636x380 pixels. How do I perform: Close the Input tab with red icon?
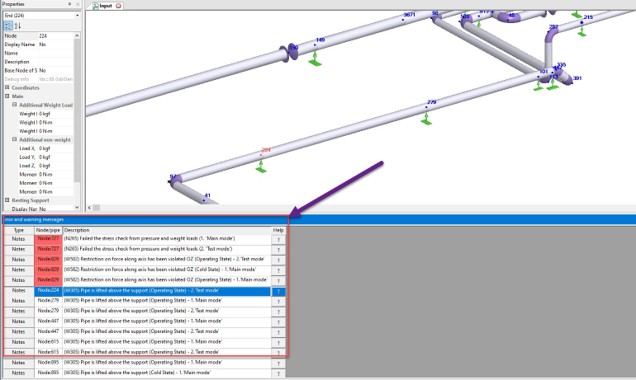(118, 6)
